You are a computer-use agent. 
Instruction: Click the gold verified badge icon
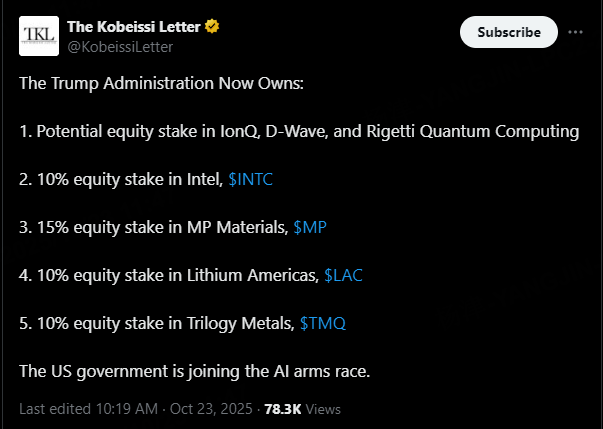212,26
